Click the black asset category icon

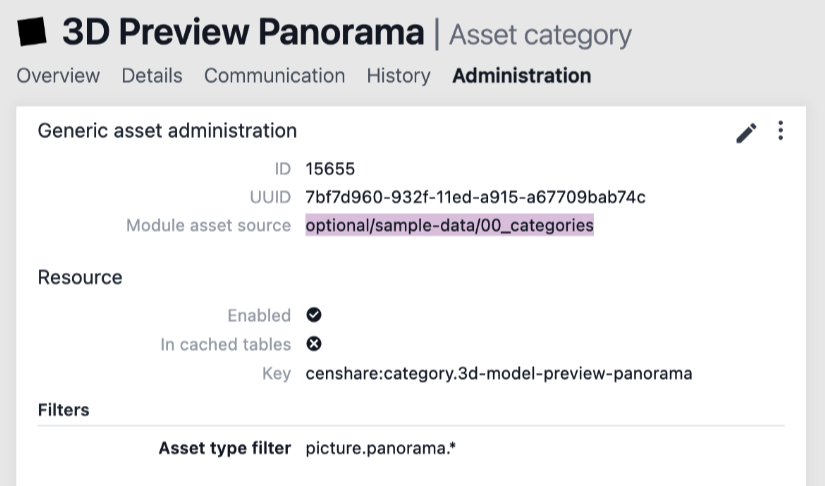pyautogui.click(x=32, y=33)
